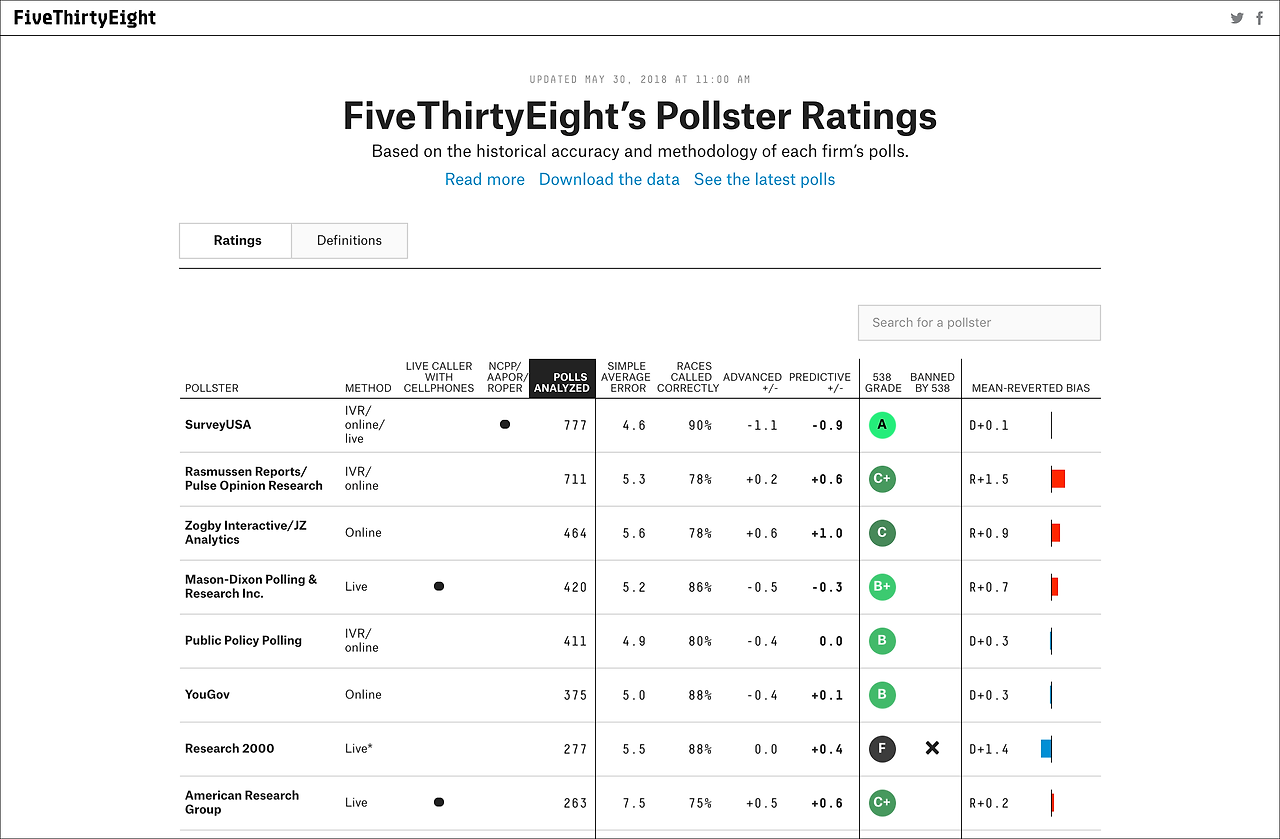Click the FiveThirtyEight logo

tap(84, 17)
